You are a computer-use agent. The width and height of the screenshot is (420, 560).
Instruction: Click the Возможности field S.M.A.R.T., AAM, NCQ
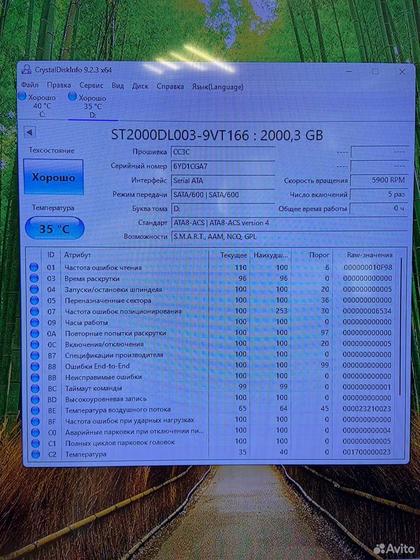pos(290,236)
